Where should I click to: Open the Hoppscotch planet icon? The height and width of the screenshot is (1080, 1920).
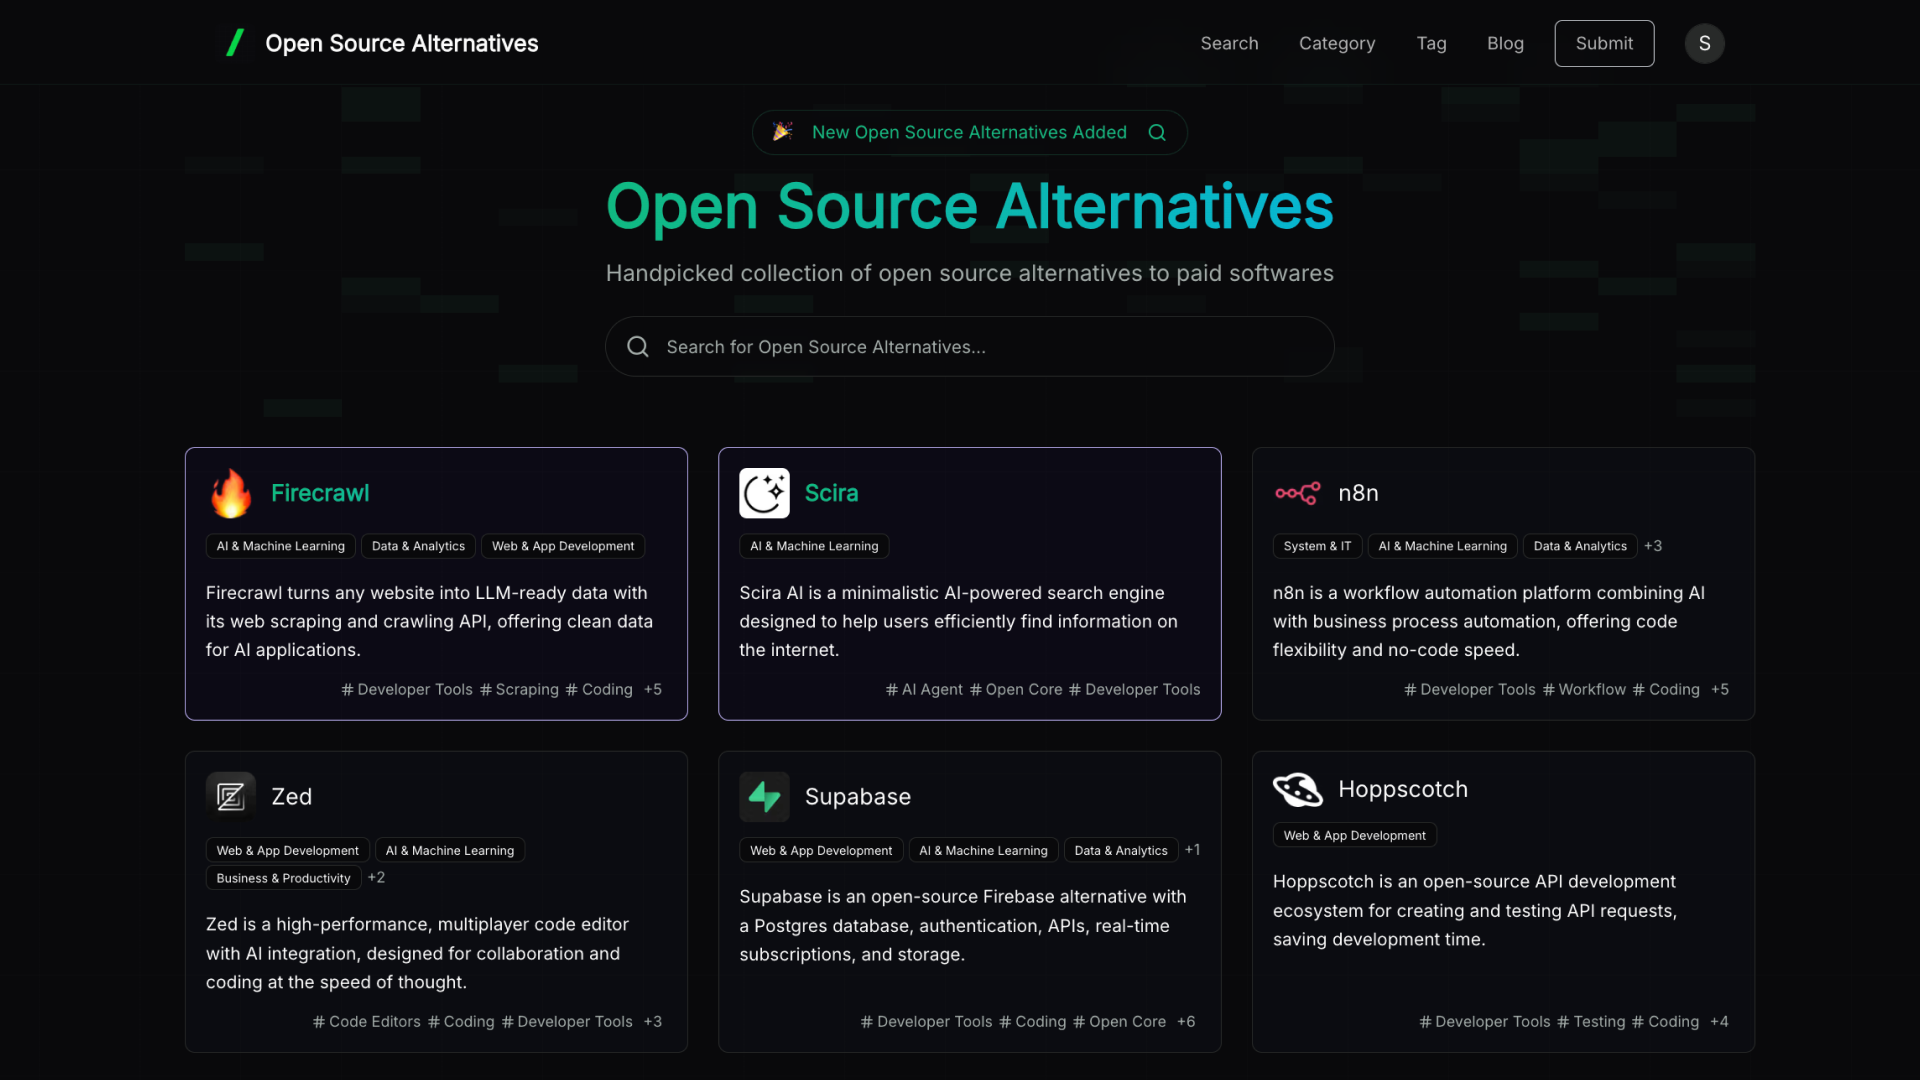pos(1298,789)
